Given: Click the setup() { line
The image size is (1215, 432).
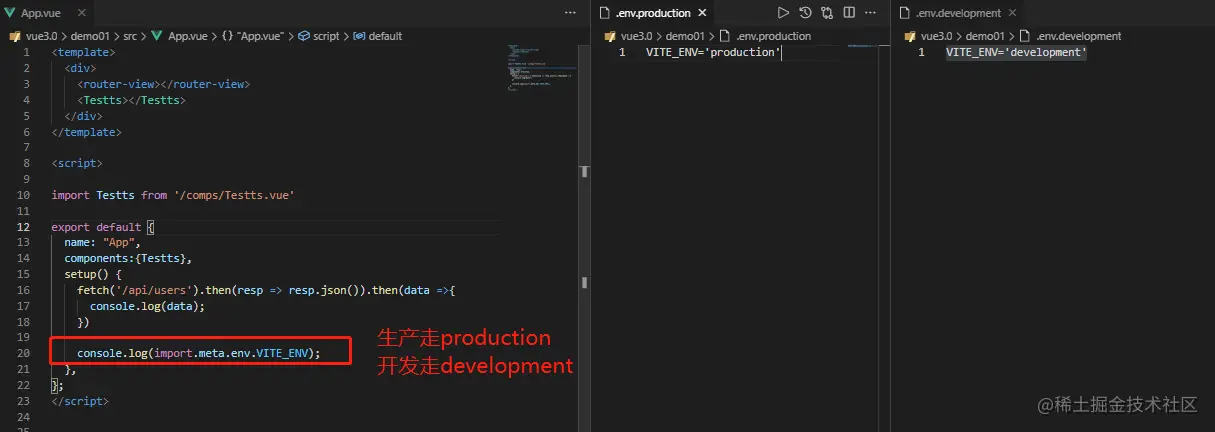Looking at the screenshot, I should [x=93, y=274].
